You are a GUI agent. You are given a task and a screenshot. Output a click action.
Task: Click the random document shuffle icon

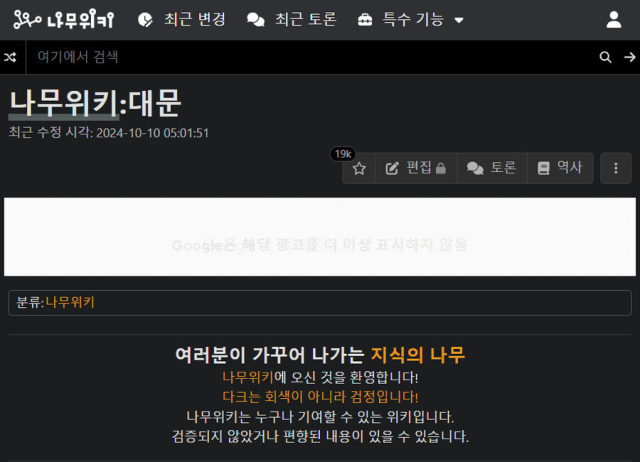pos(10,57)
